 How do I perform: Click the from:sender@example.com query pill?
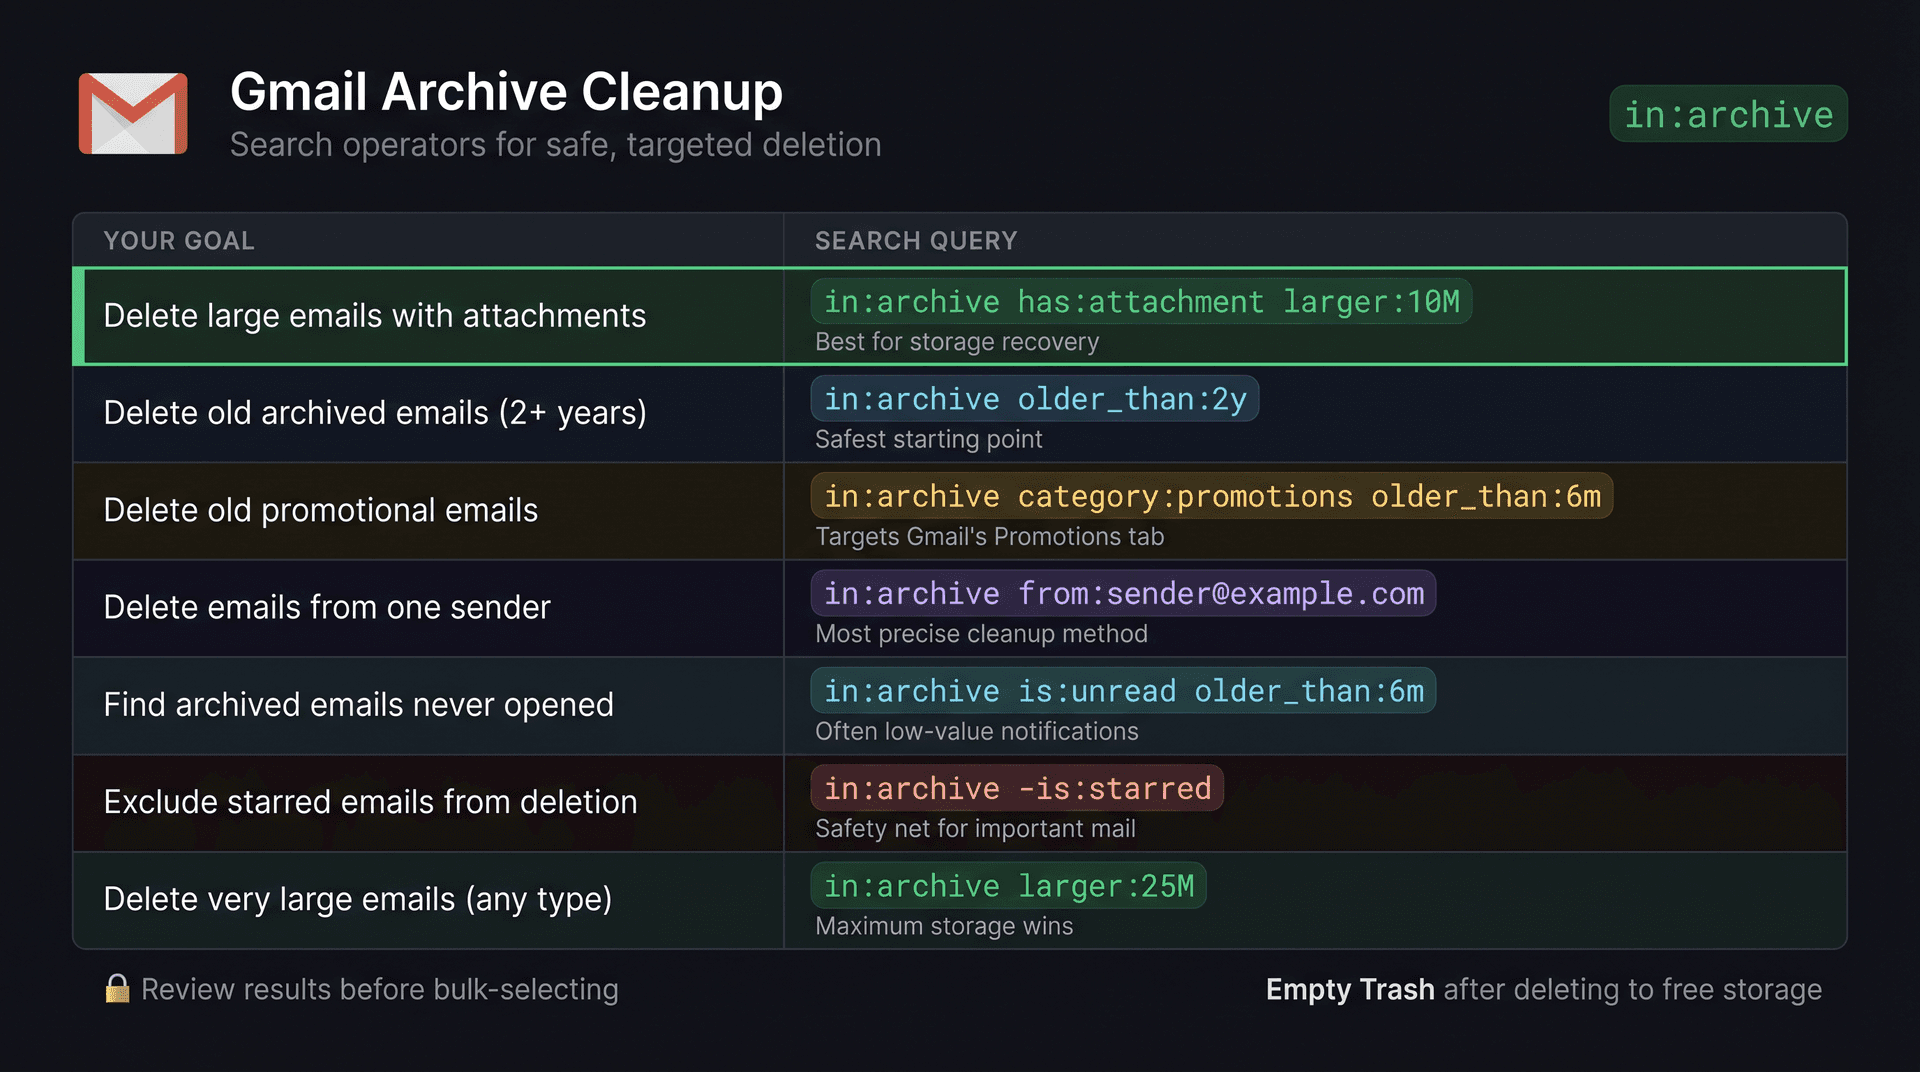(1122, 593)
